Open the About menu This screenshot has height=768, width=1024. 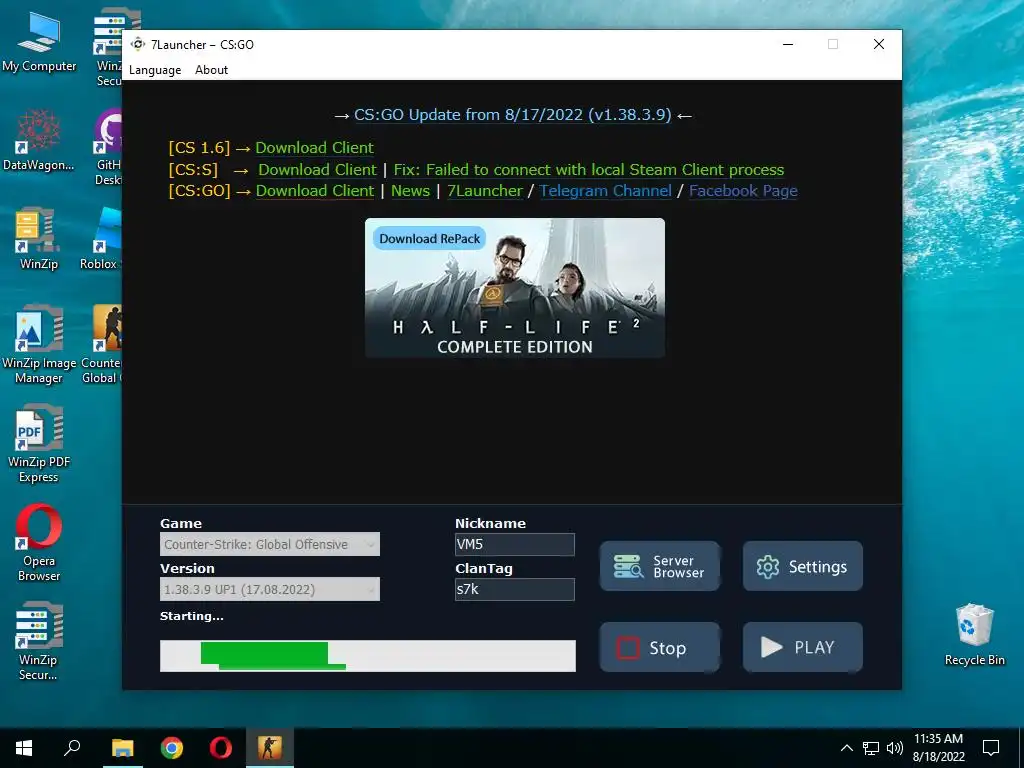pos(212,70)
